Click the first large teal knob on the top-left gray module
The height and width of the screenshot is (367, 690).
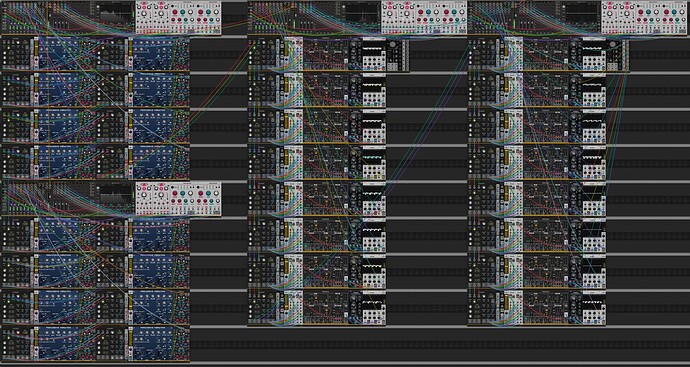pyautogui.click(x=183, y=12)
